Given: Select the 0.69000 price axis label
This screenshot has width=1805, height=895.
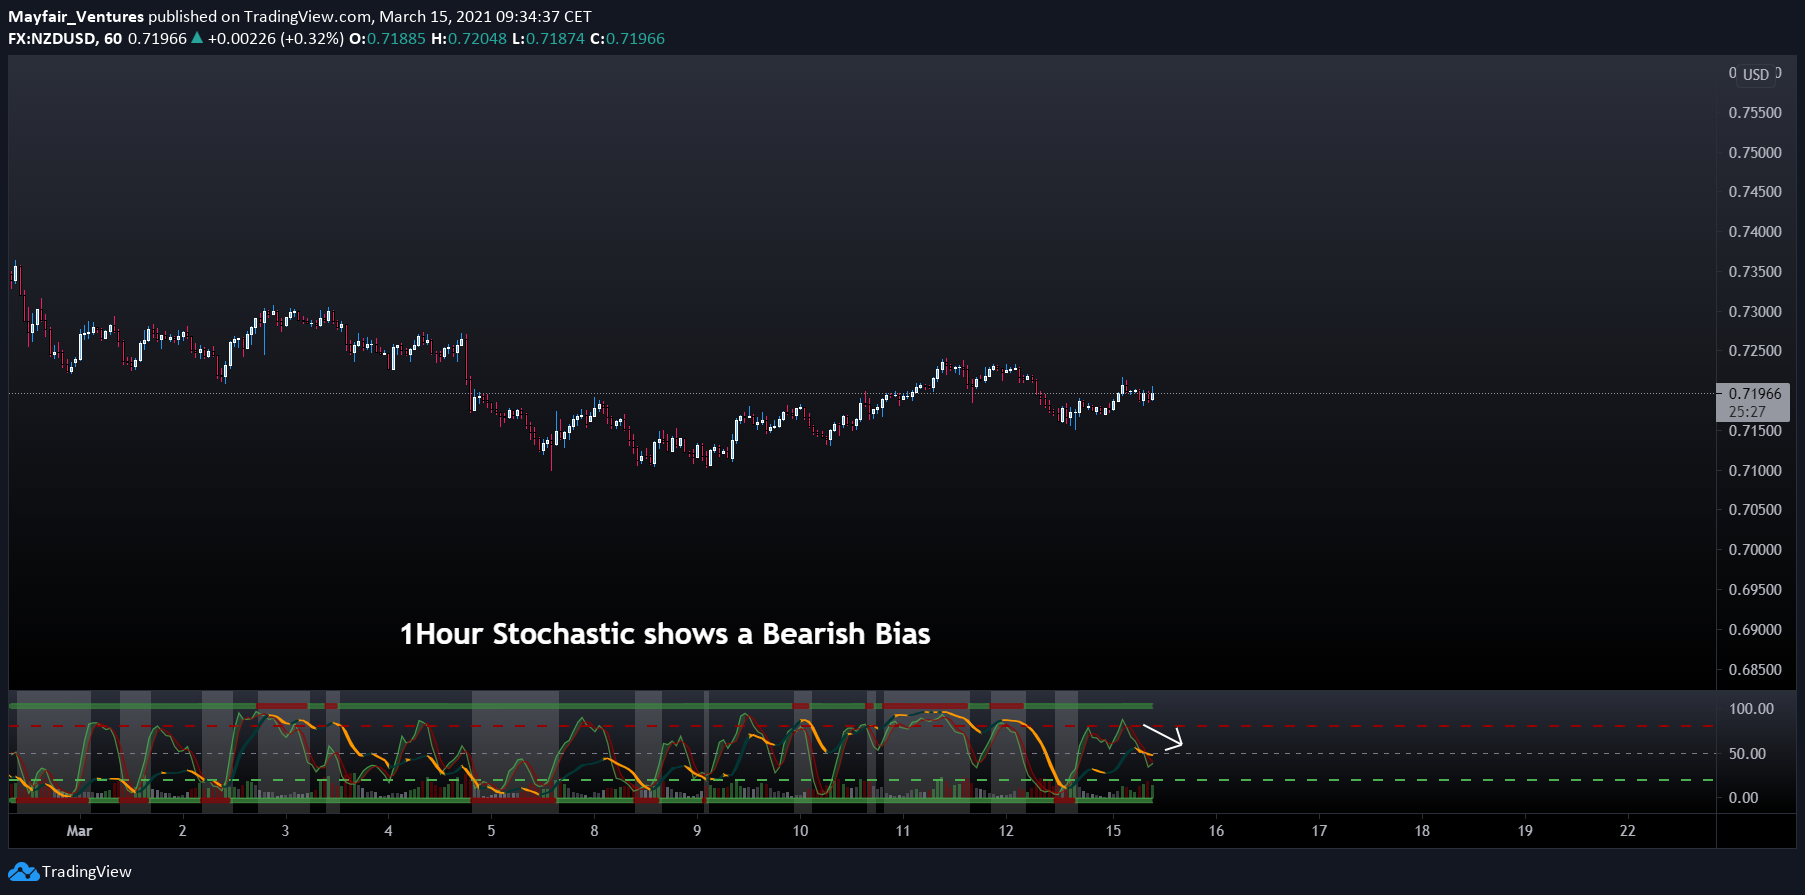Looking at the screenshot, I should coord(1755,630).
